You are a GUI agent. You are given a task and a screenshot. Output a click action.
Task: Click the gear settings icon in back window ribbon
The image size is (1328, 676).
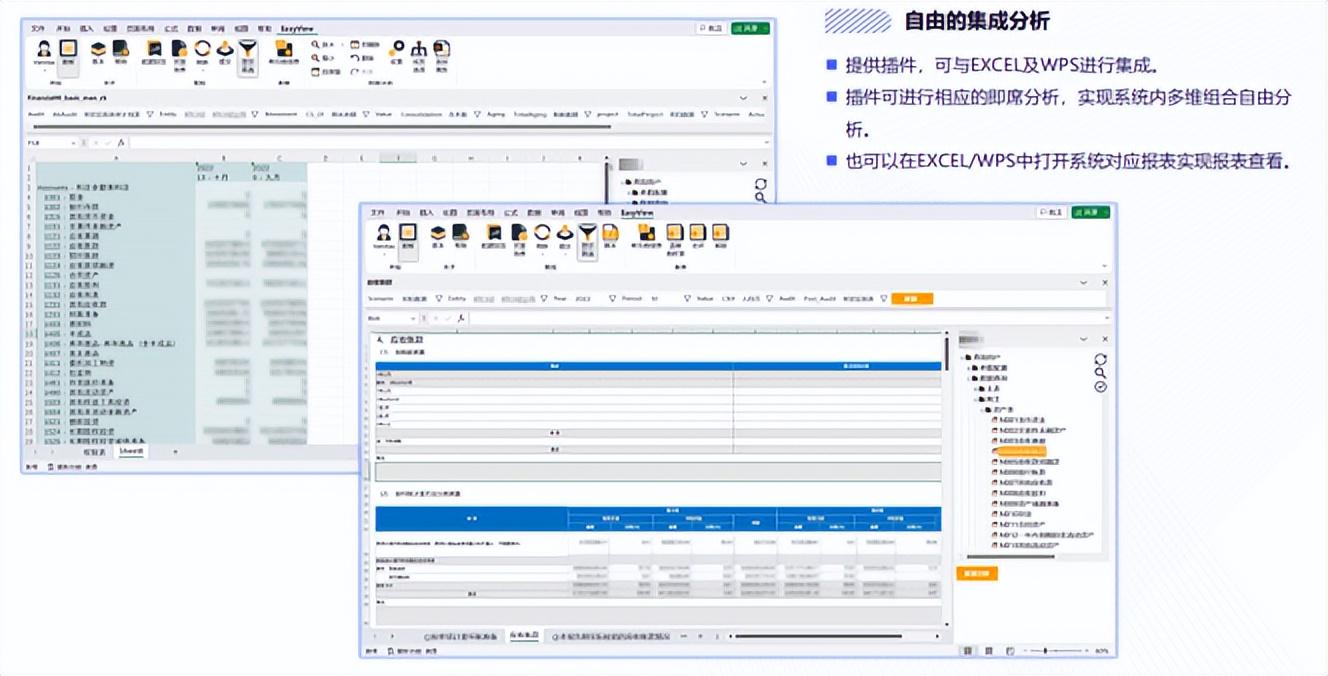pyautogui.click(x=397, y=50)
